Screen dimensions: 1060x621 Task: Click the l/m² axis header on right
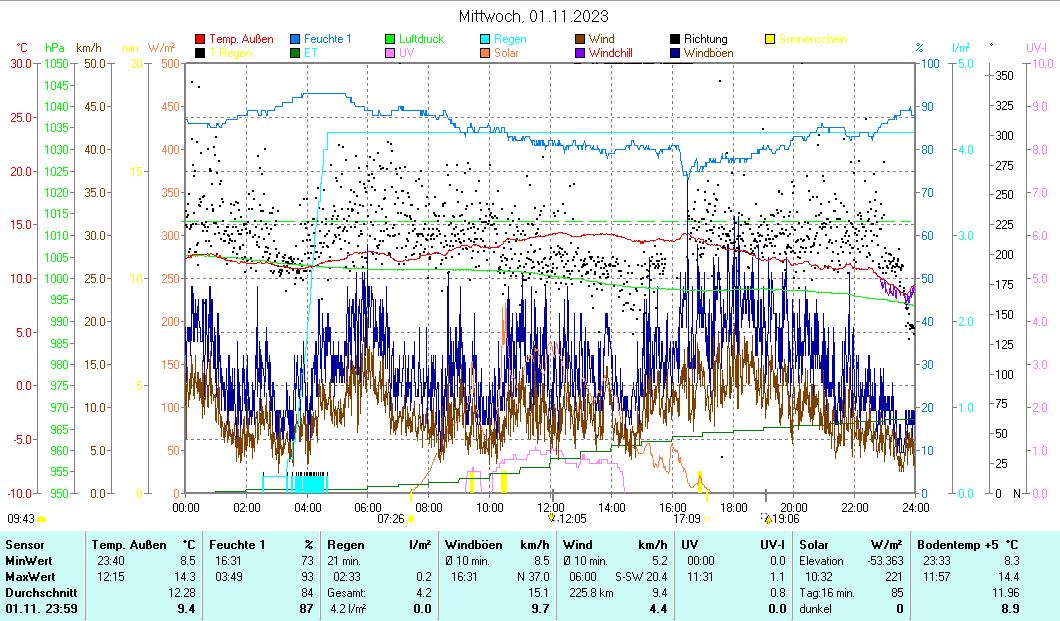(961, 48)
